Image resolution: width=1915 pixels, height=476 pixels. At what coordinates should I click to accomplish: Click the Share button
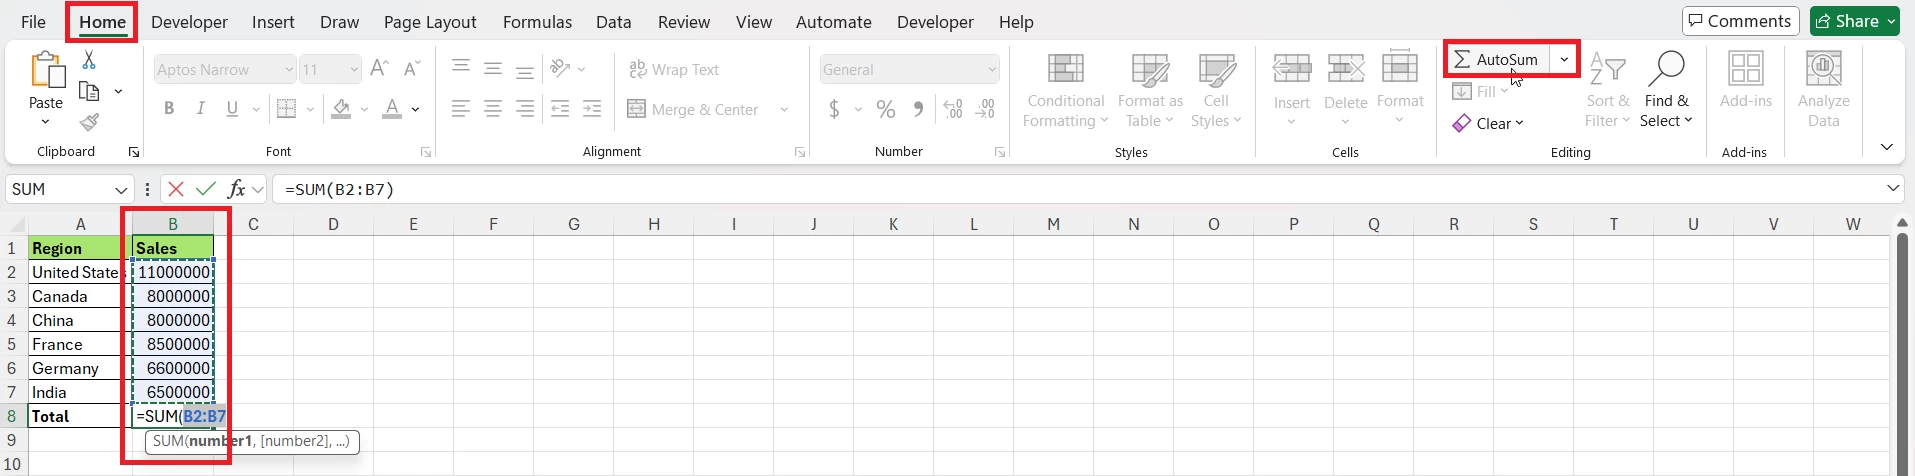coord(1855,21)
